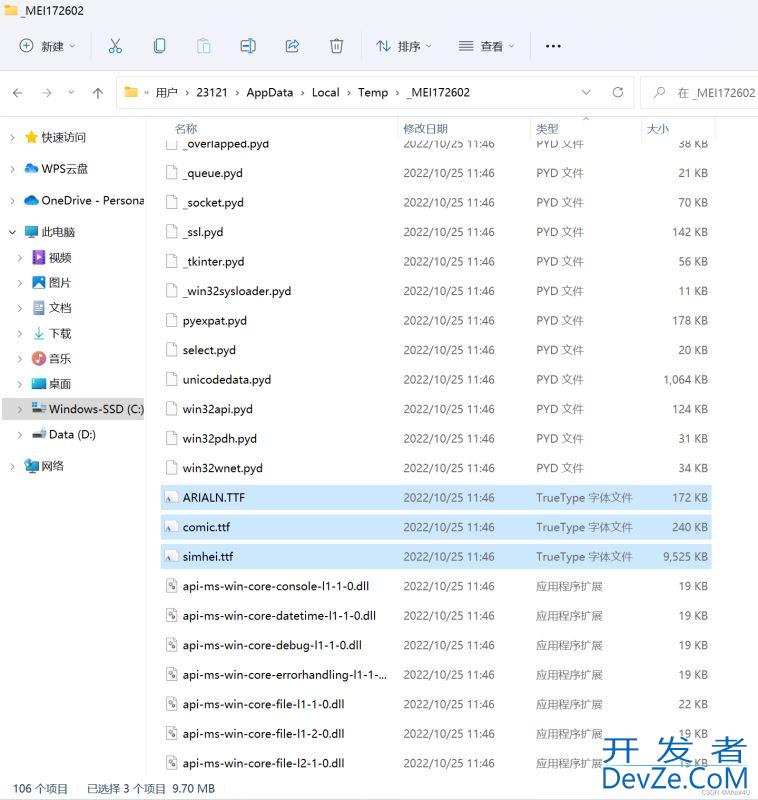The width and height of the screenshot is (758, 800).
Task: Go back with the left arrow
Action: point(18,93)
